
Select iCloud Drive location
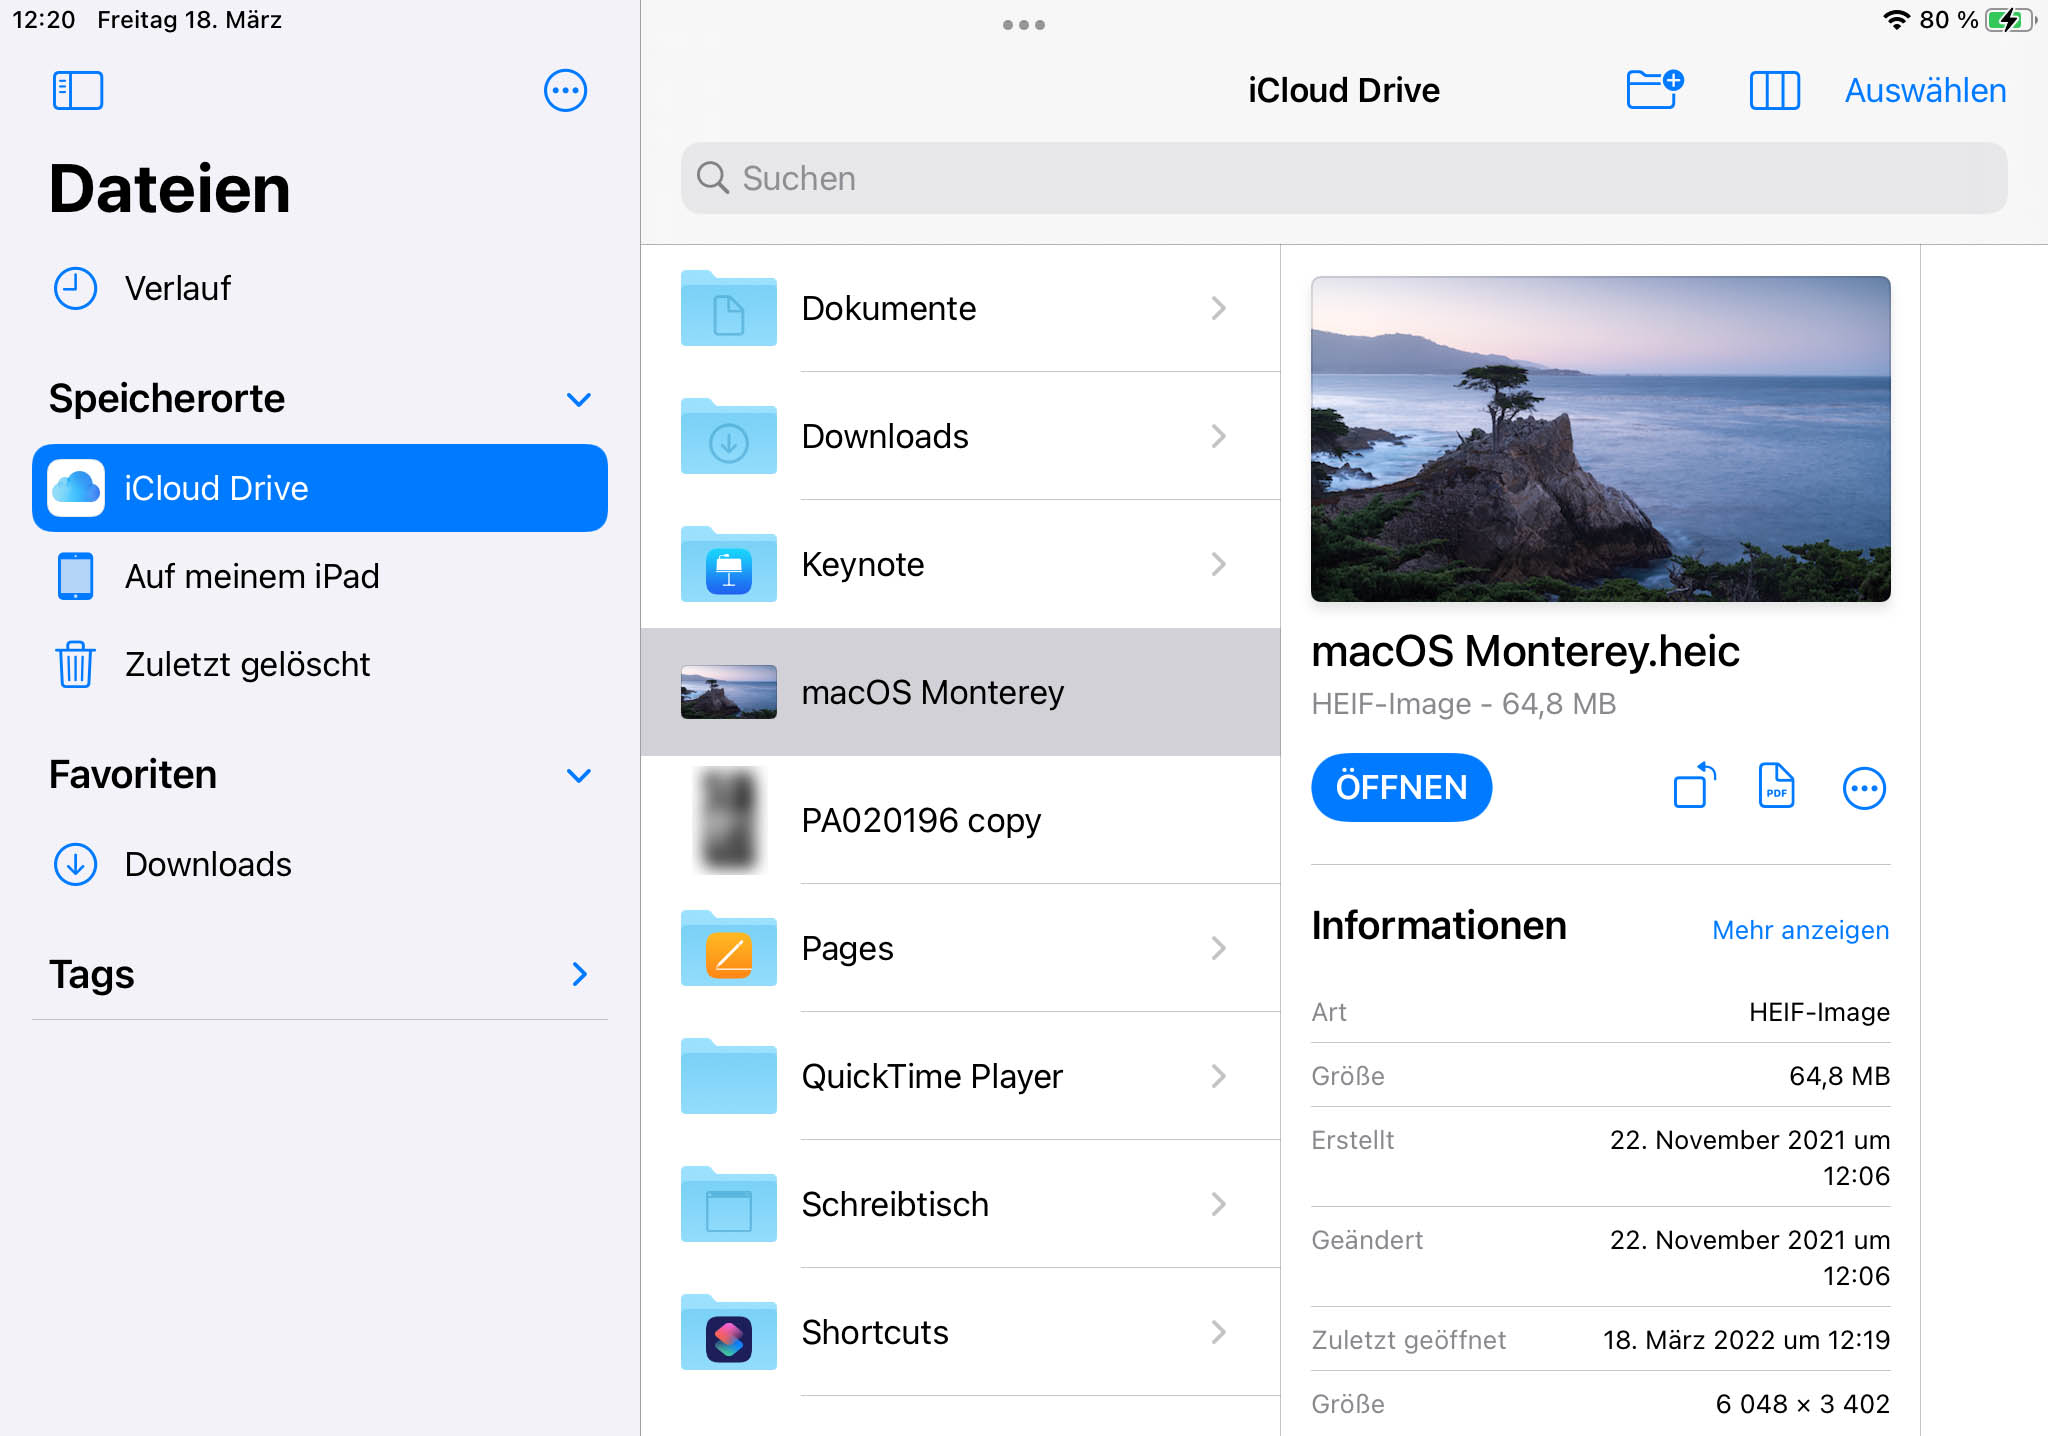(x=320, y=488)
